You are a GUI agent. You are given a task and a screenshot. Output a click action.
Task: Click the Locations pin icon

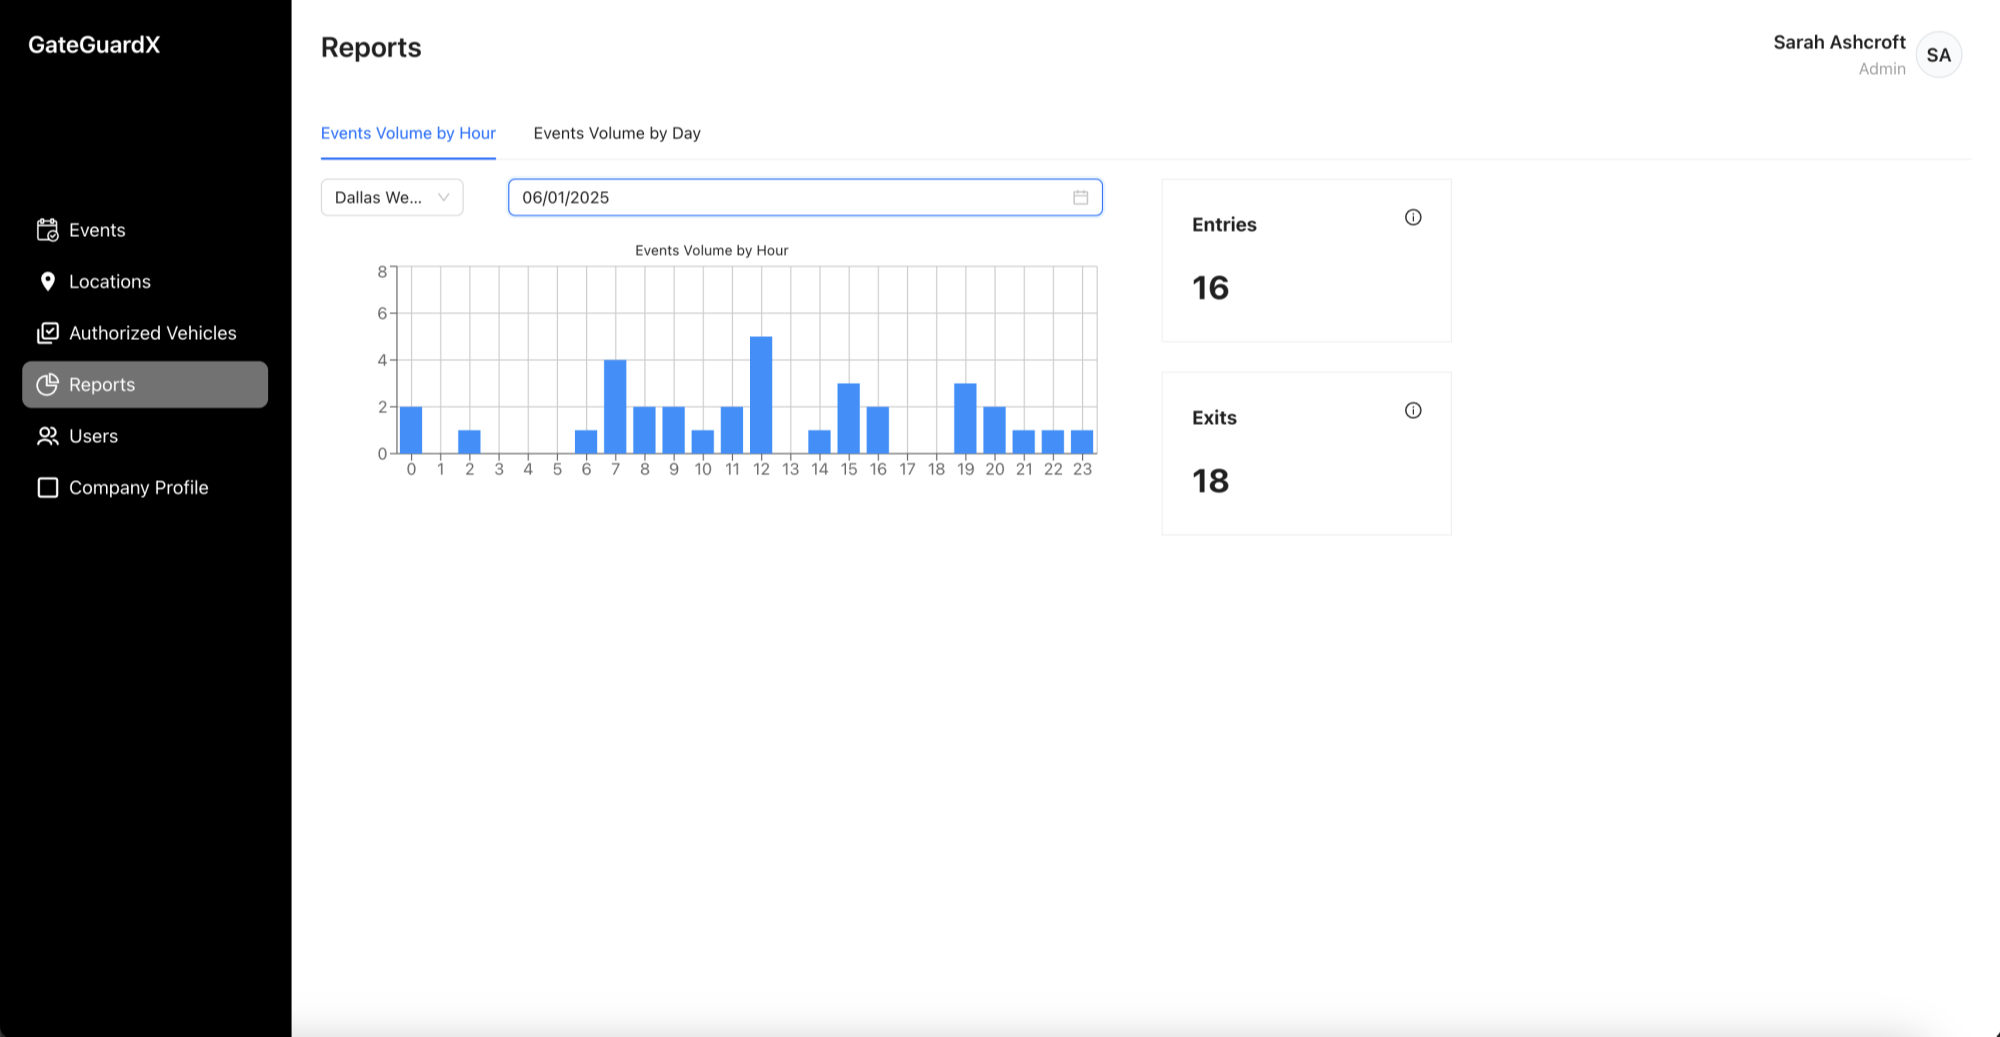tap(47, 282)
